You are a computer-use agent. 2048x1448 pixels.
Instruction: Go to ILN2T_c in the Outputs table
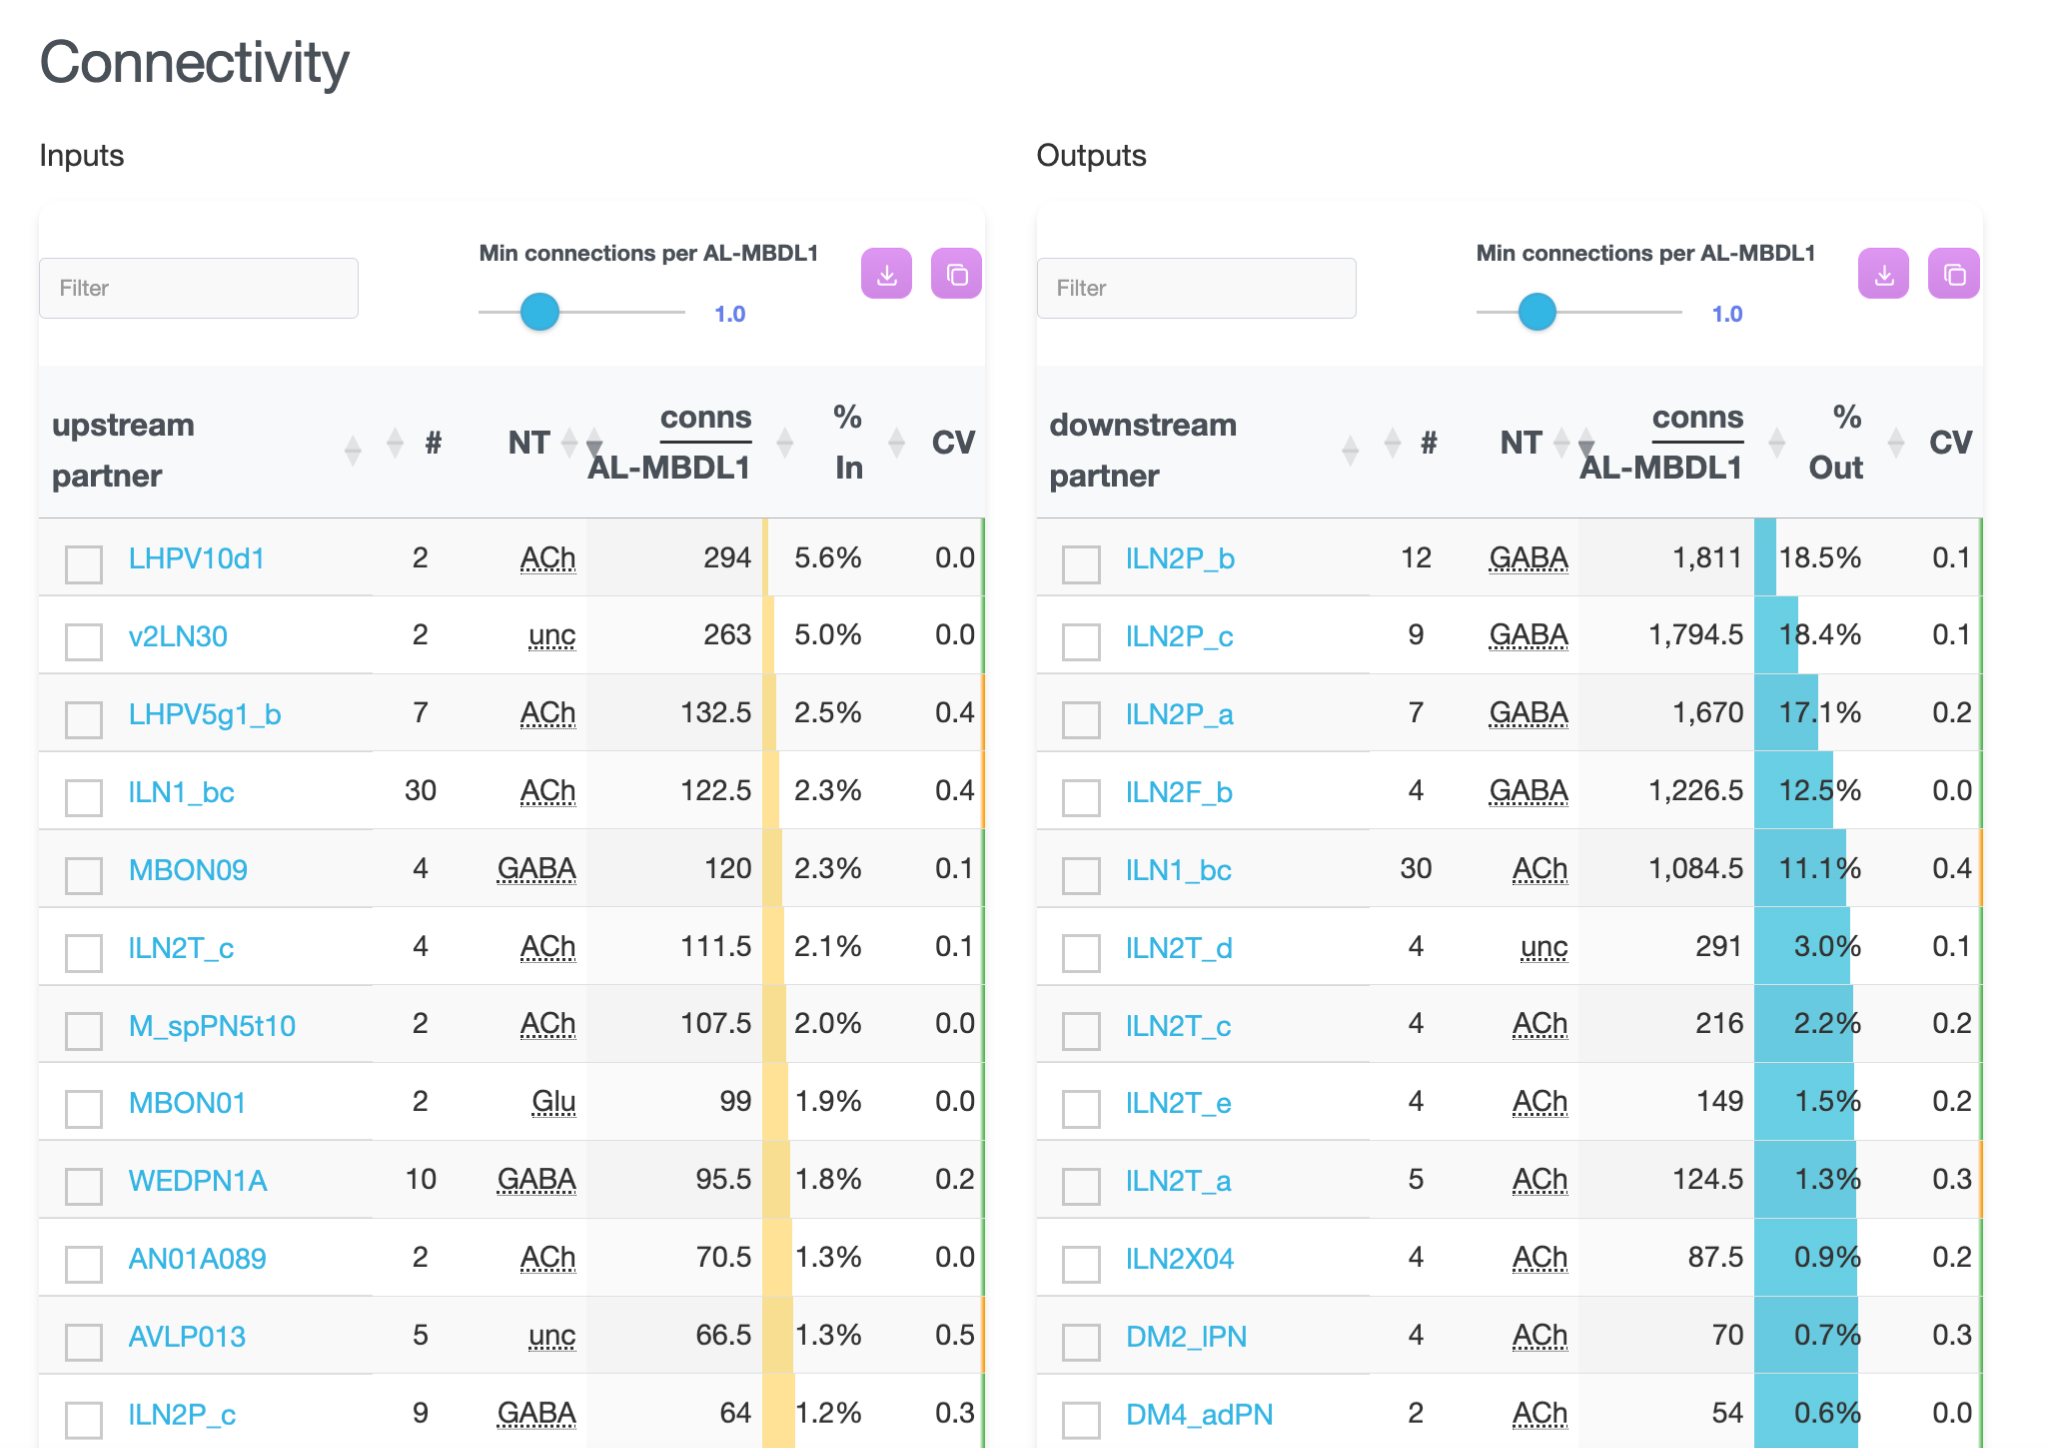1178,1026
